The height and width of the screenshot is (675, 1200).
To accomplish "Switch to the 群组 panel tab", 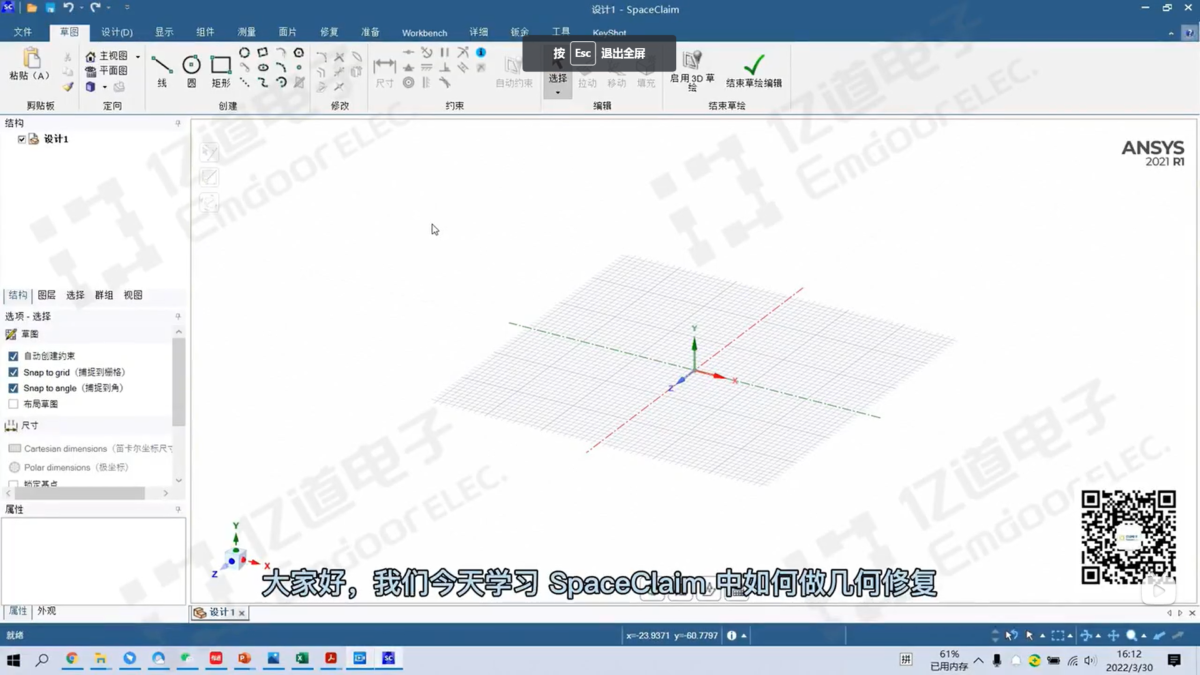I will 104,295.
